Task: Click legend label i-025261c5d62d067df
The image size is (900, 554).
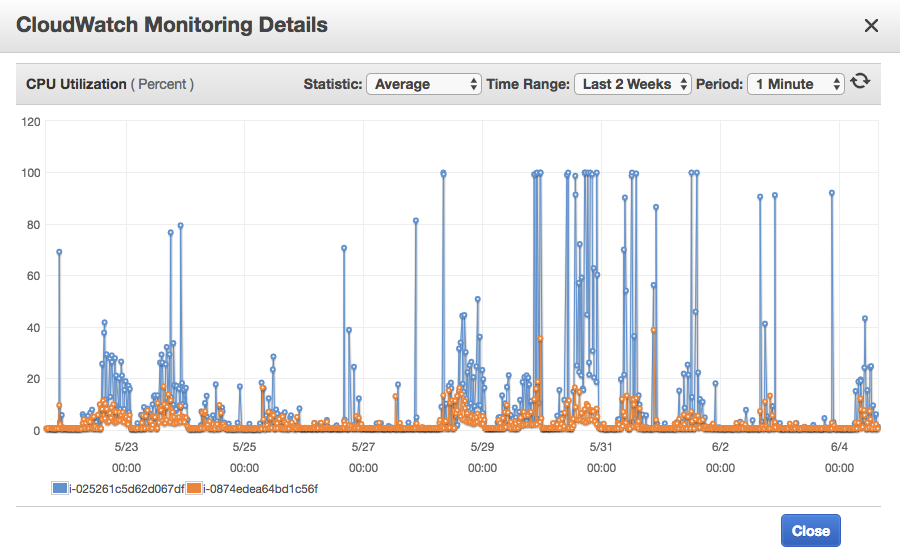Action: 127,489
